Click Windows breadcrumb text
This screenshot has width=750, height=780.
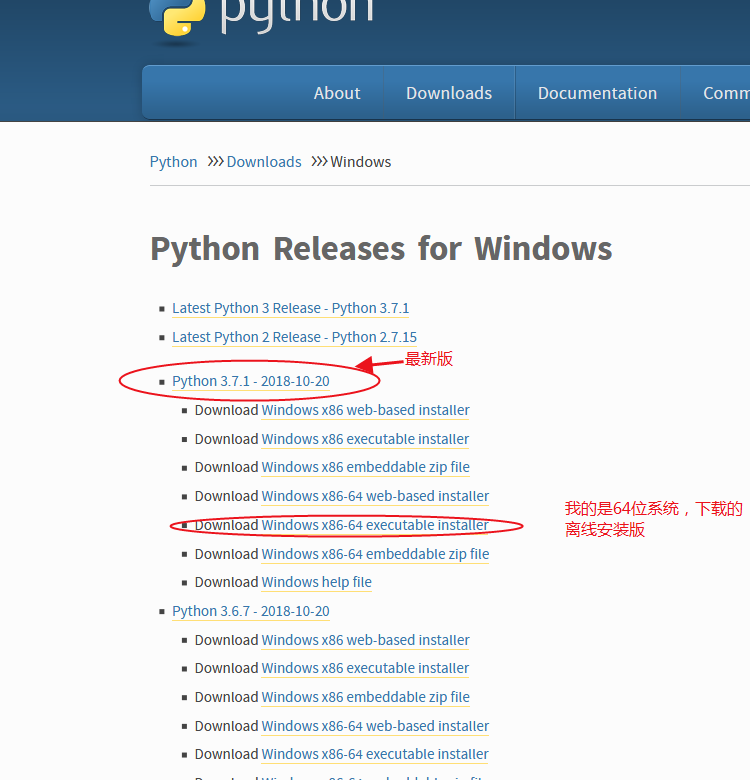[x=361, y=162]
